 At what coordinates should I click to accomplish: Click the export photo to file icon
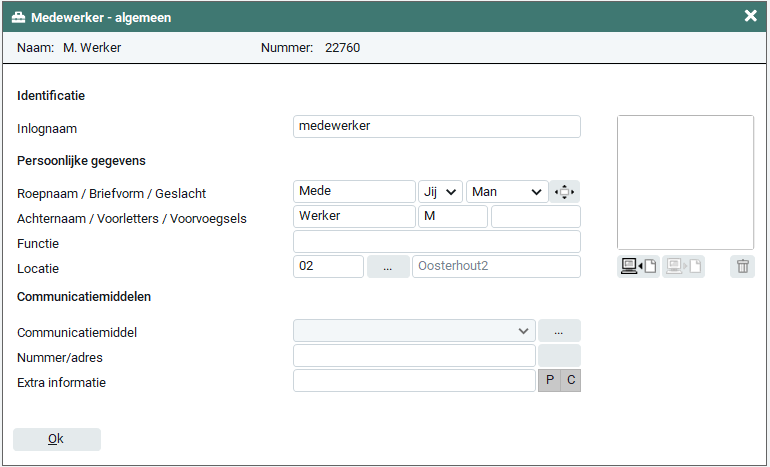point(684,267)
